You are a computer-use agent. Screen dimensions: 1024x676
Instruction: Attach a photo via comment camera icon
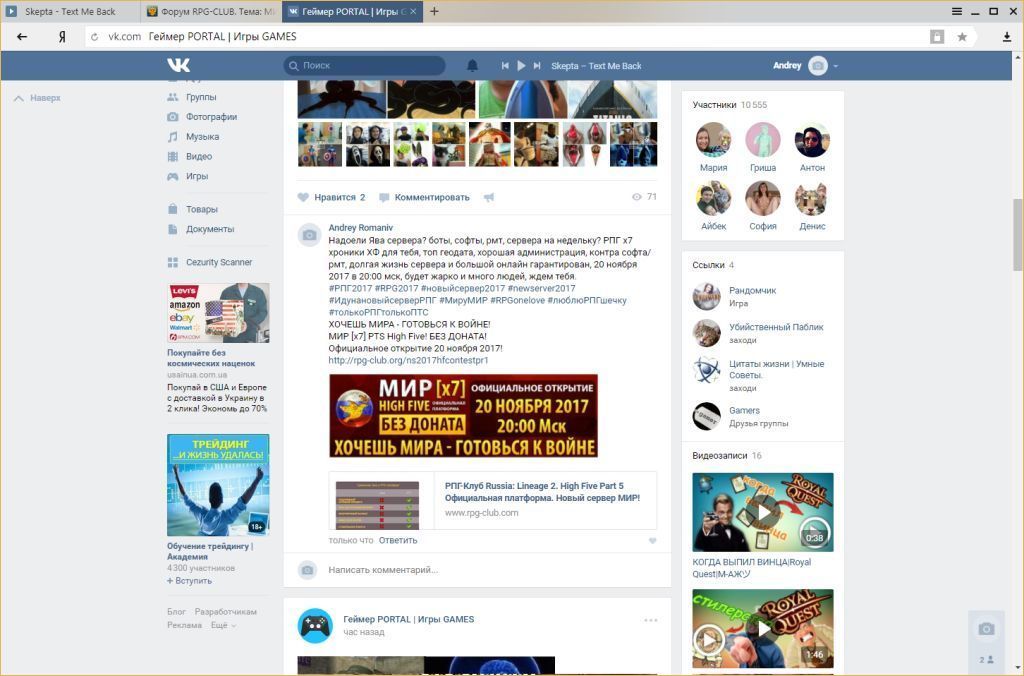coord(308,570)
